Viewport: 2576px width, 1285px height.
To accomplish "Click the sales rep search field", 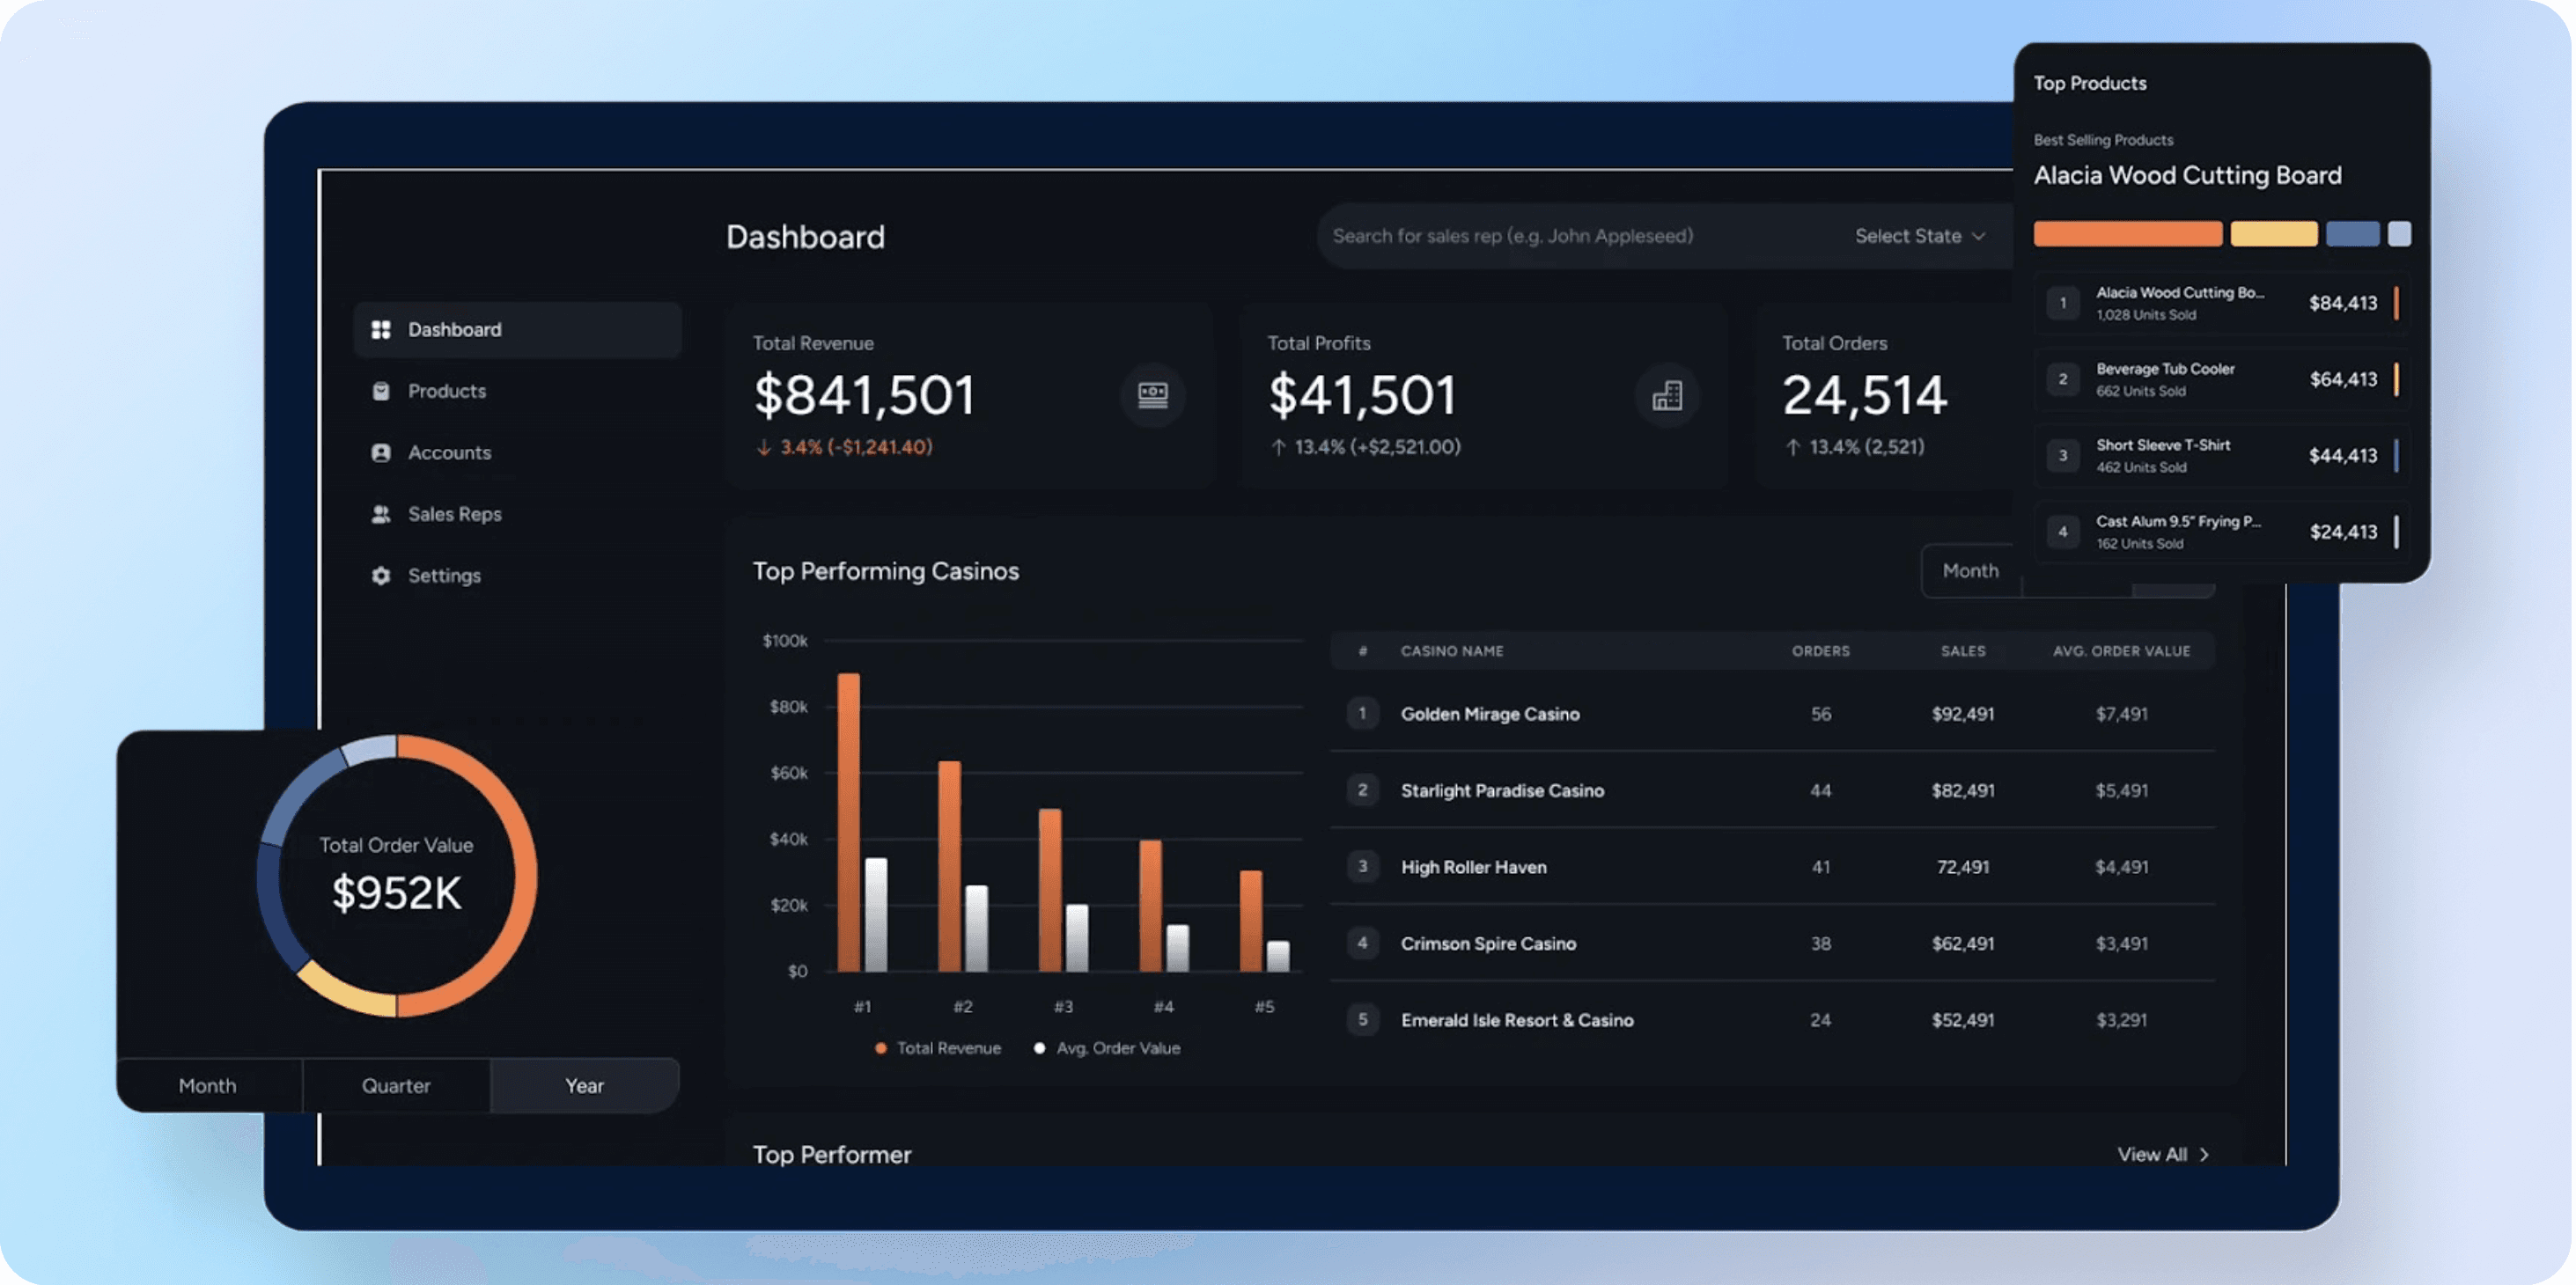I will pos(1515,236).
